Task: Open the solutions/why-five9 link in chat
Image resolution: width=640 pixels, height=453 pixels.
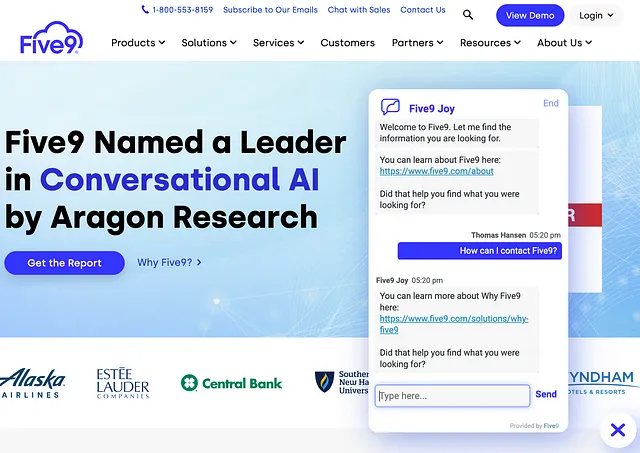Action: [454, 324]
